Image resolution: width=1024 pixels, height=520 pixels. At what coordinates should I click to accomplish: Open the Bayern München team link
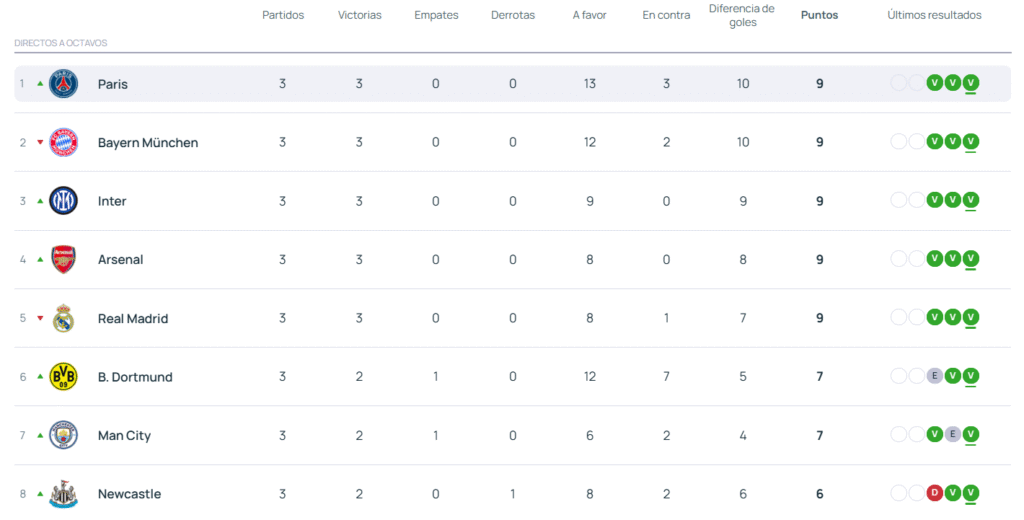coord(148,143)
